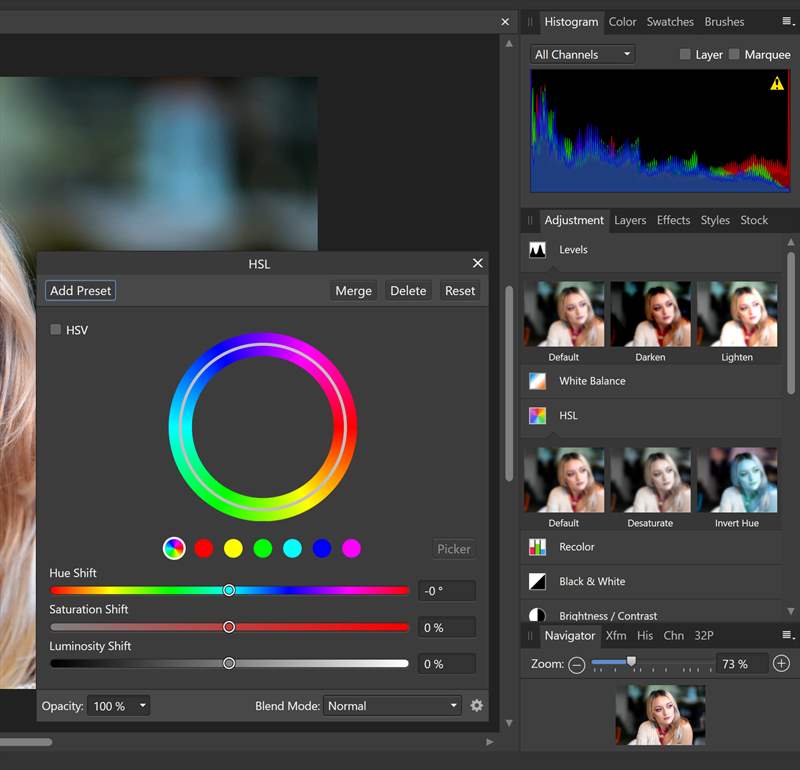Open the Brightness / Contrast adjustment
This screenshot has width=800, height=770.
[537, 615]
